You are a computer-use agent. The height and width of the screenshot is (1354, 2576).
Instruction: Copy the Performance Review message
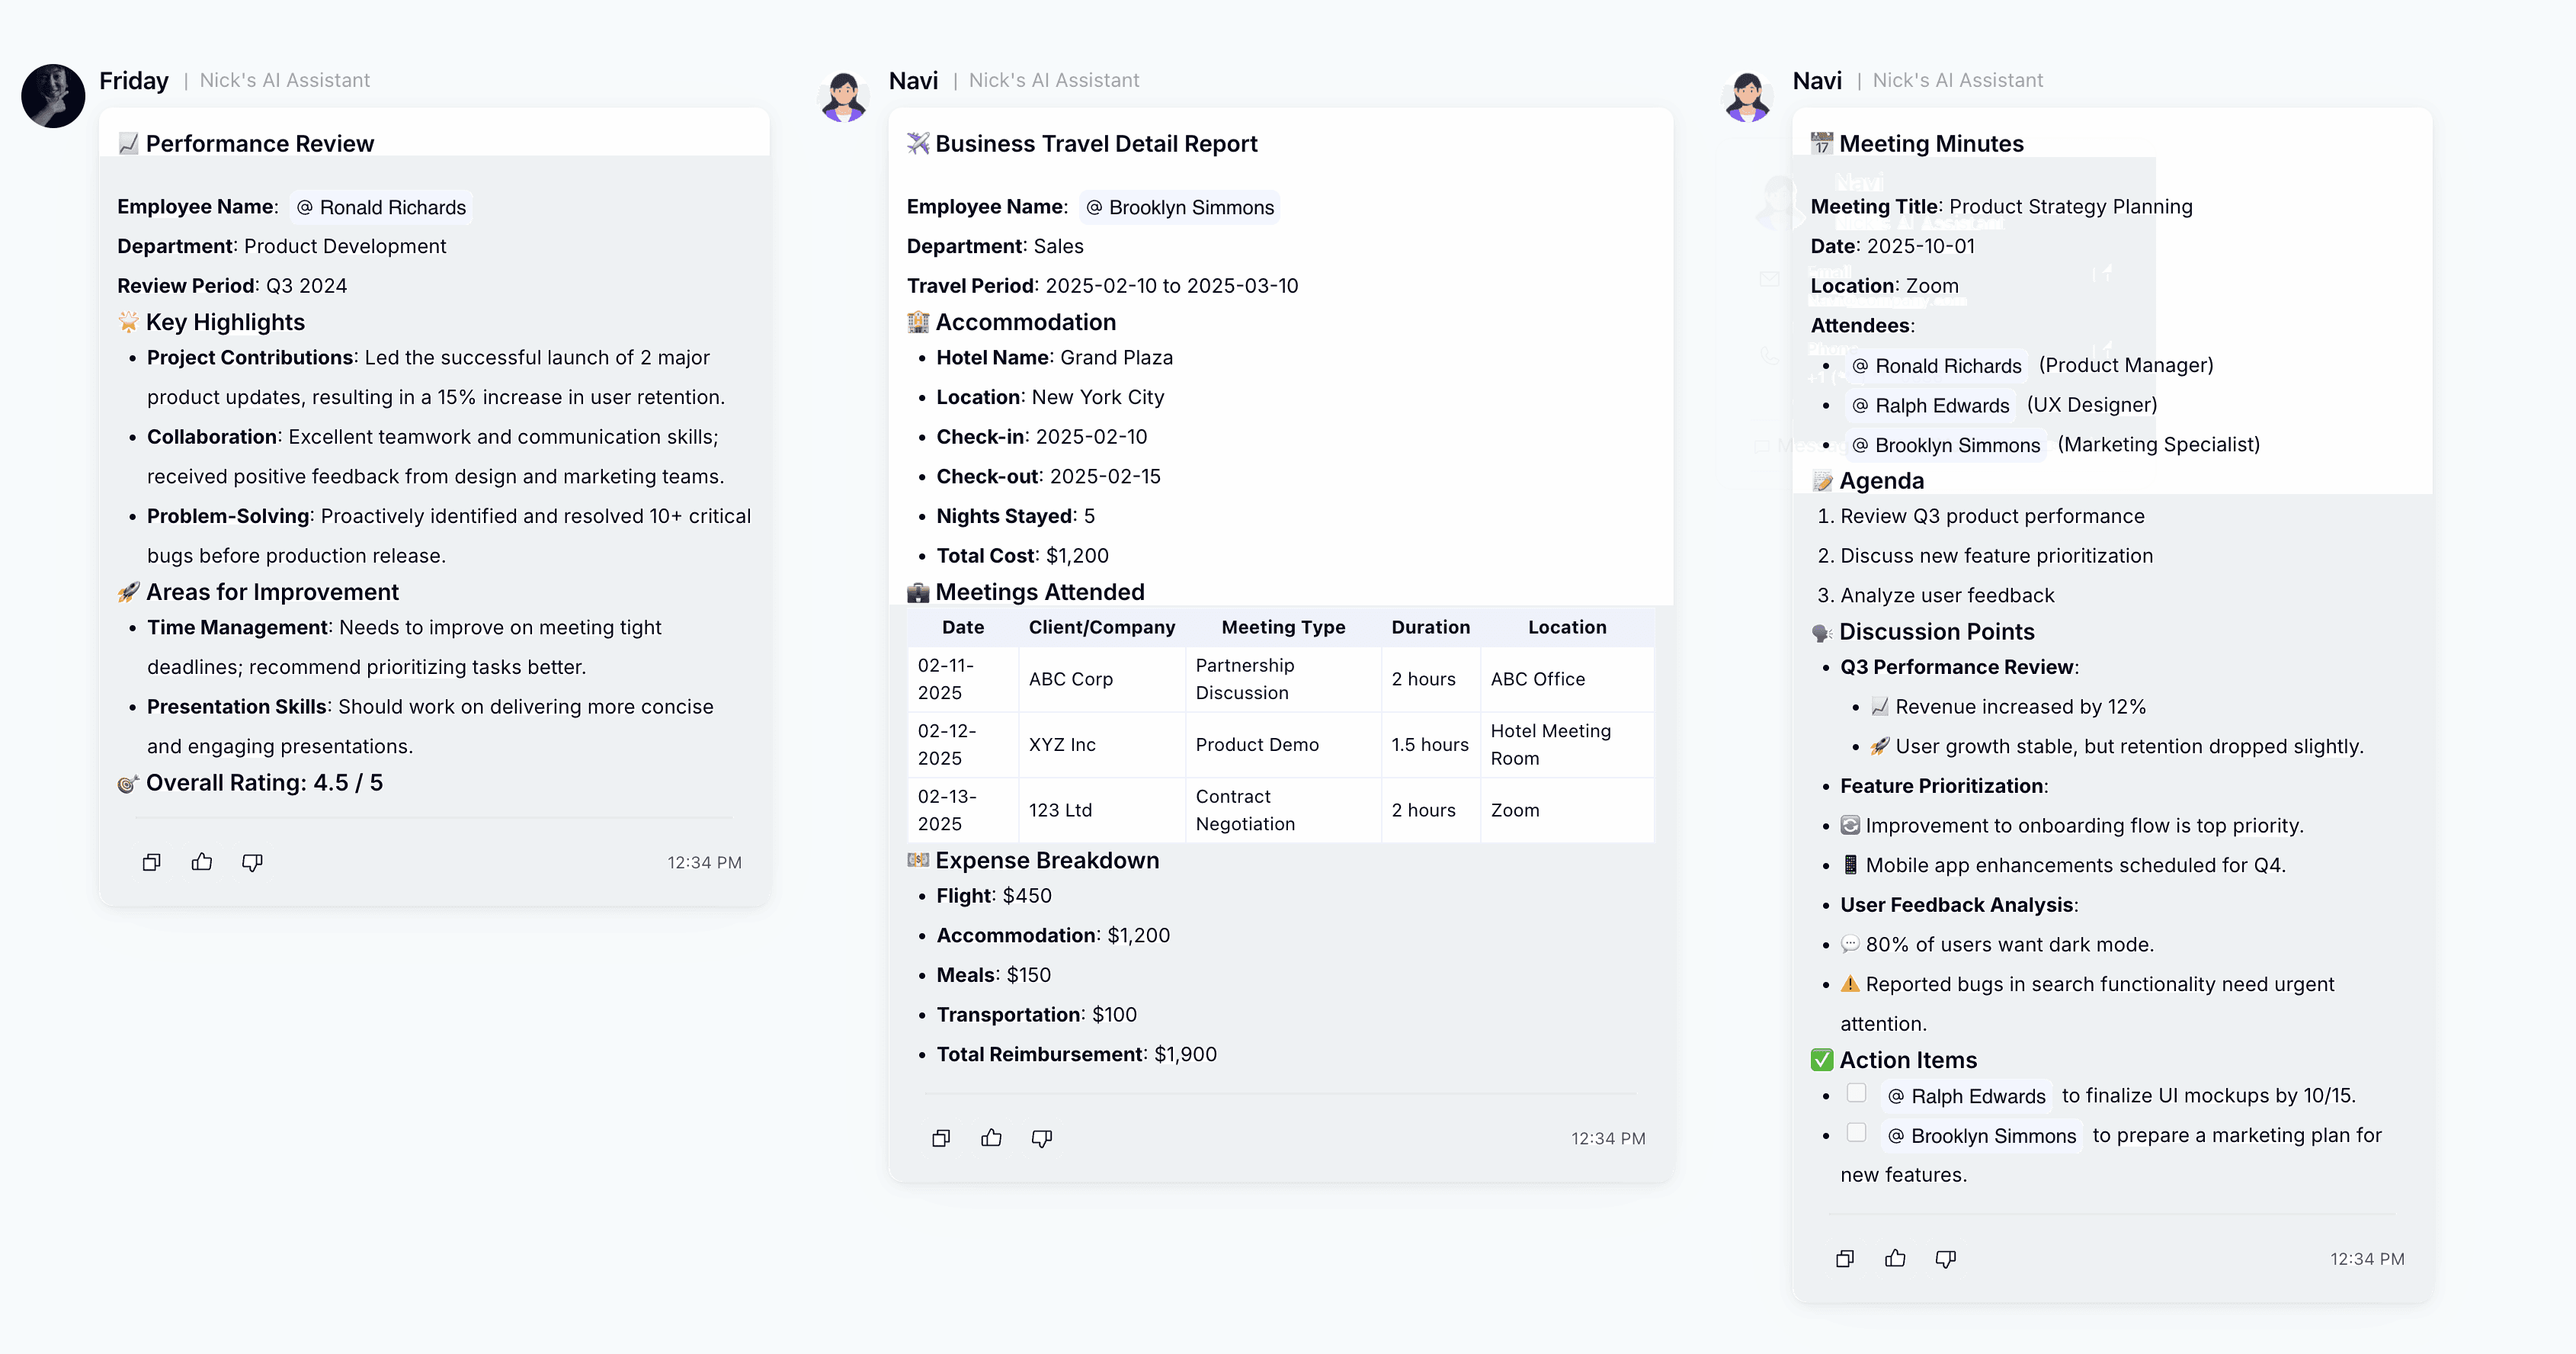point(151,862)
